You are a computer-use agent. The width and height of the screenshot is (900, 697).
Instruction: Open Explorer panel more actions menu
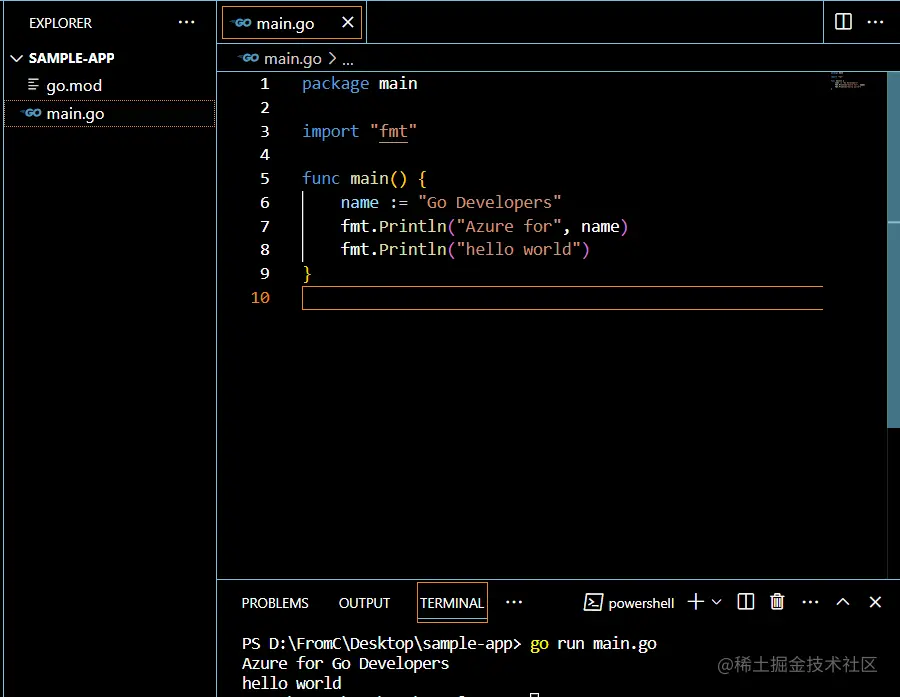point(187,22)
